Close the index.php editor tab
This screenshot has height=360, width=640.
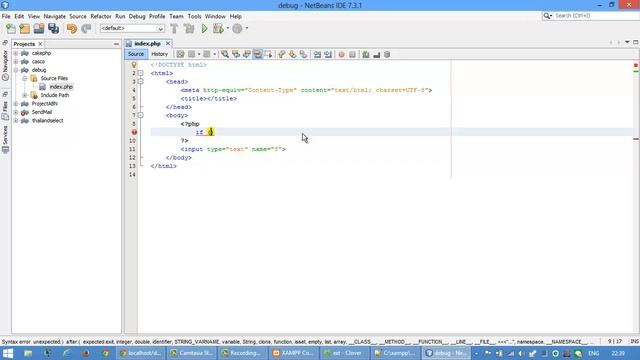(x=168, y=43)
